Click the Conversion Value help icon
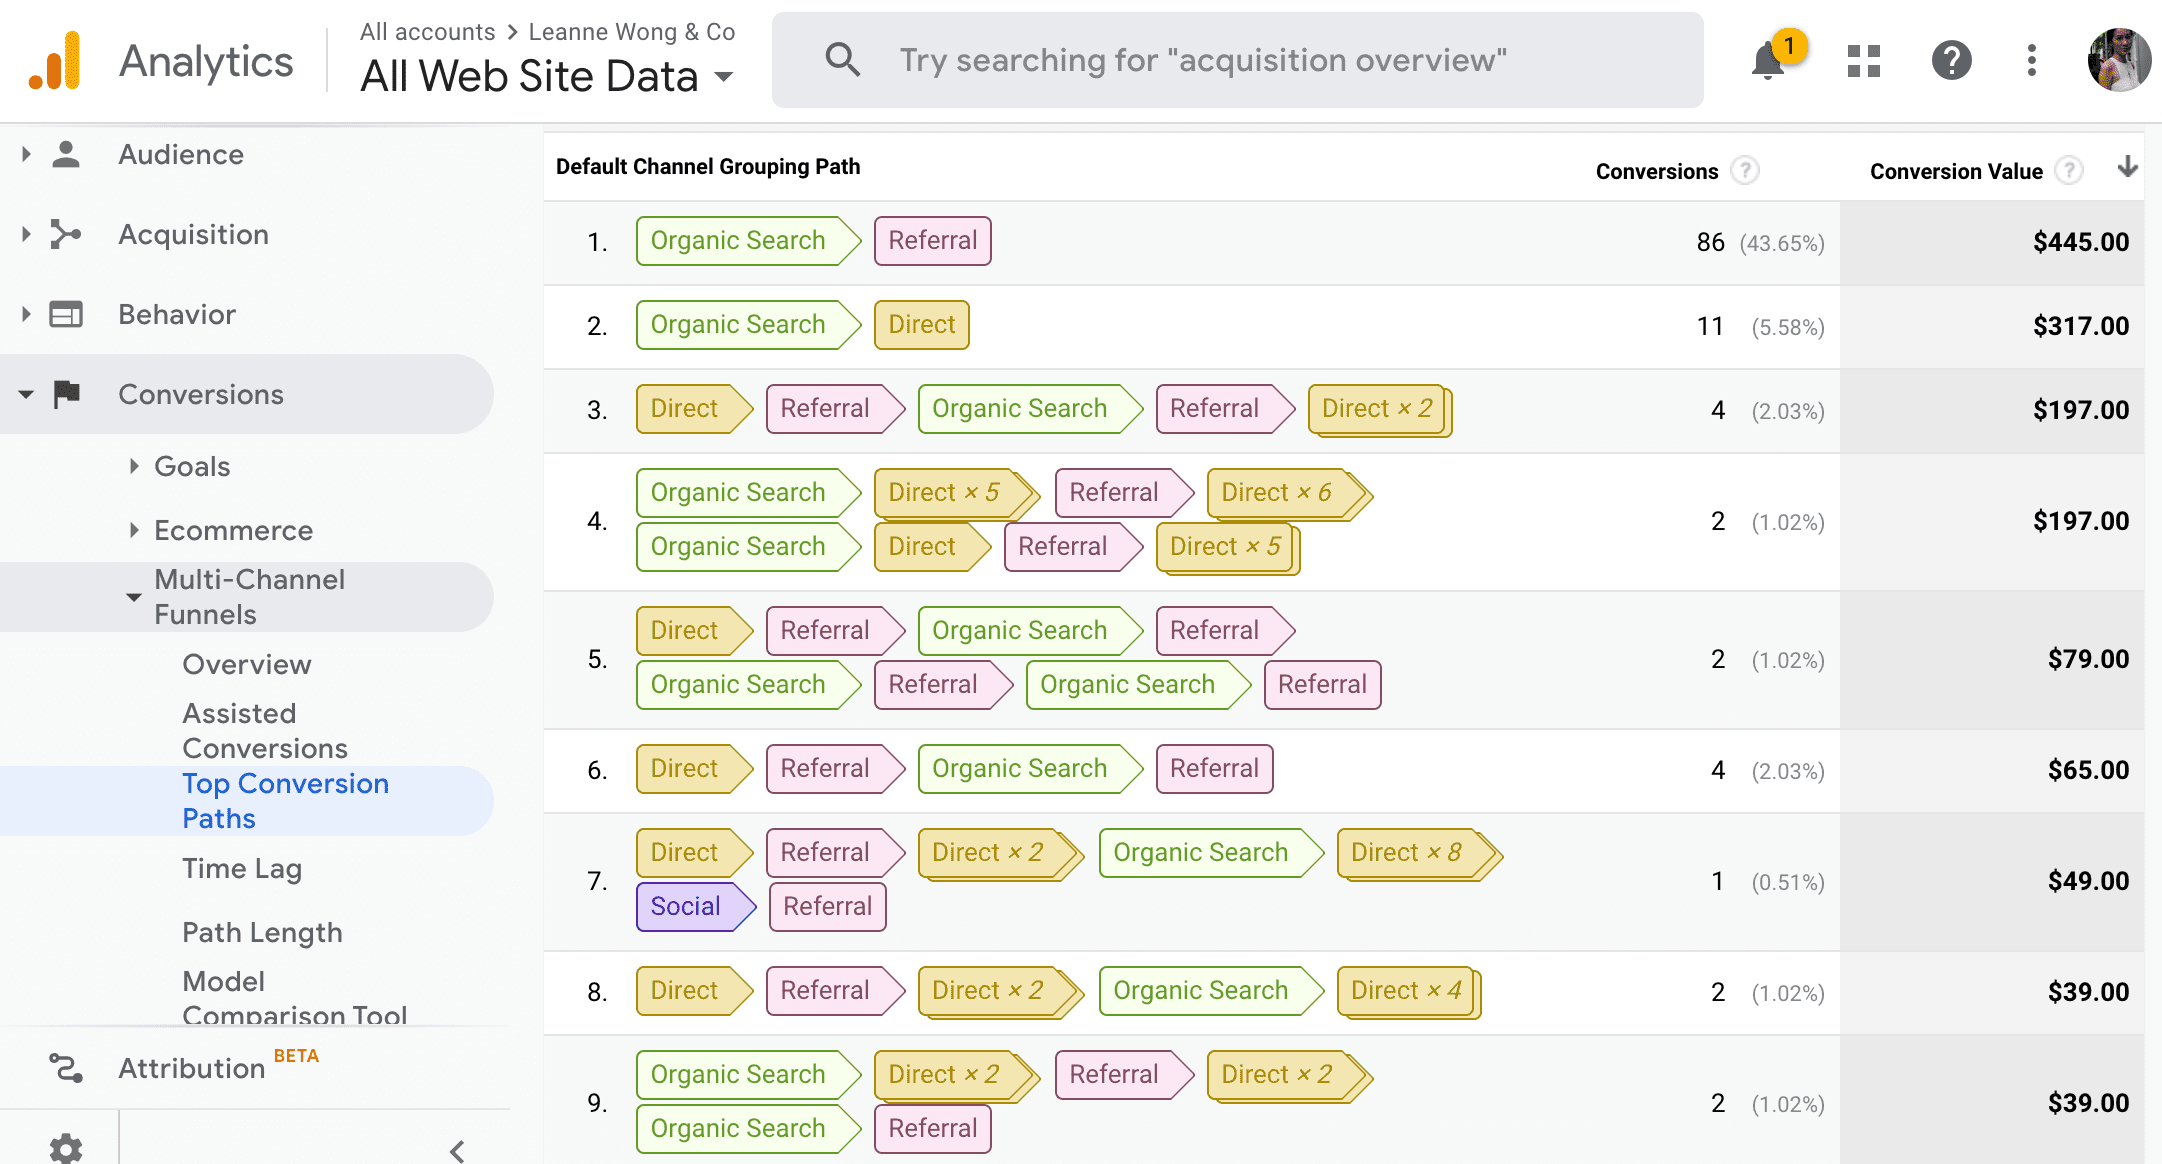 pos(2069,171)
